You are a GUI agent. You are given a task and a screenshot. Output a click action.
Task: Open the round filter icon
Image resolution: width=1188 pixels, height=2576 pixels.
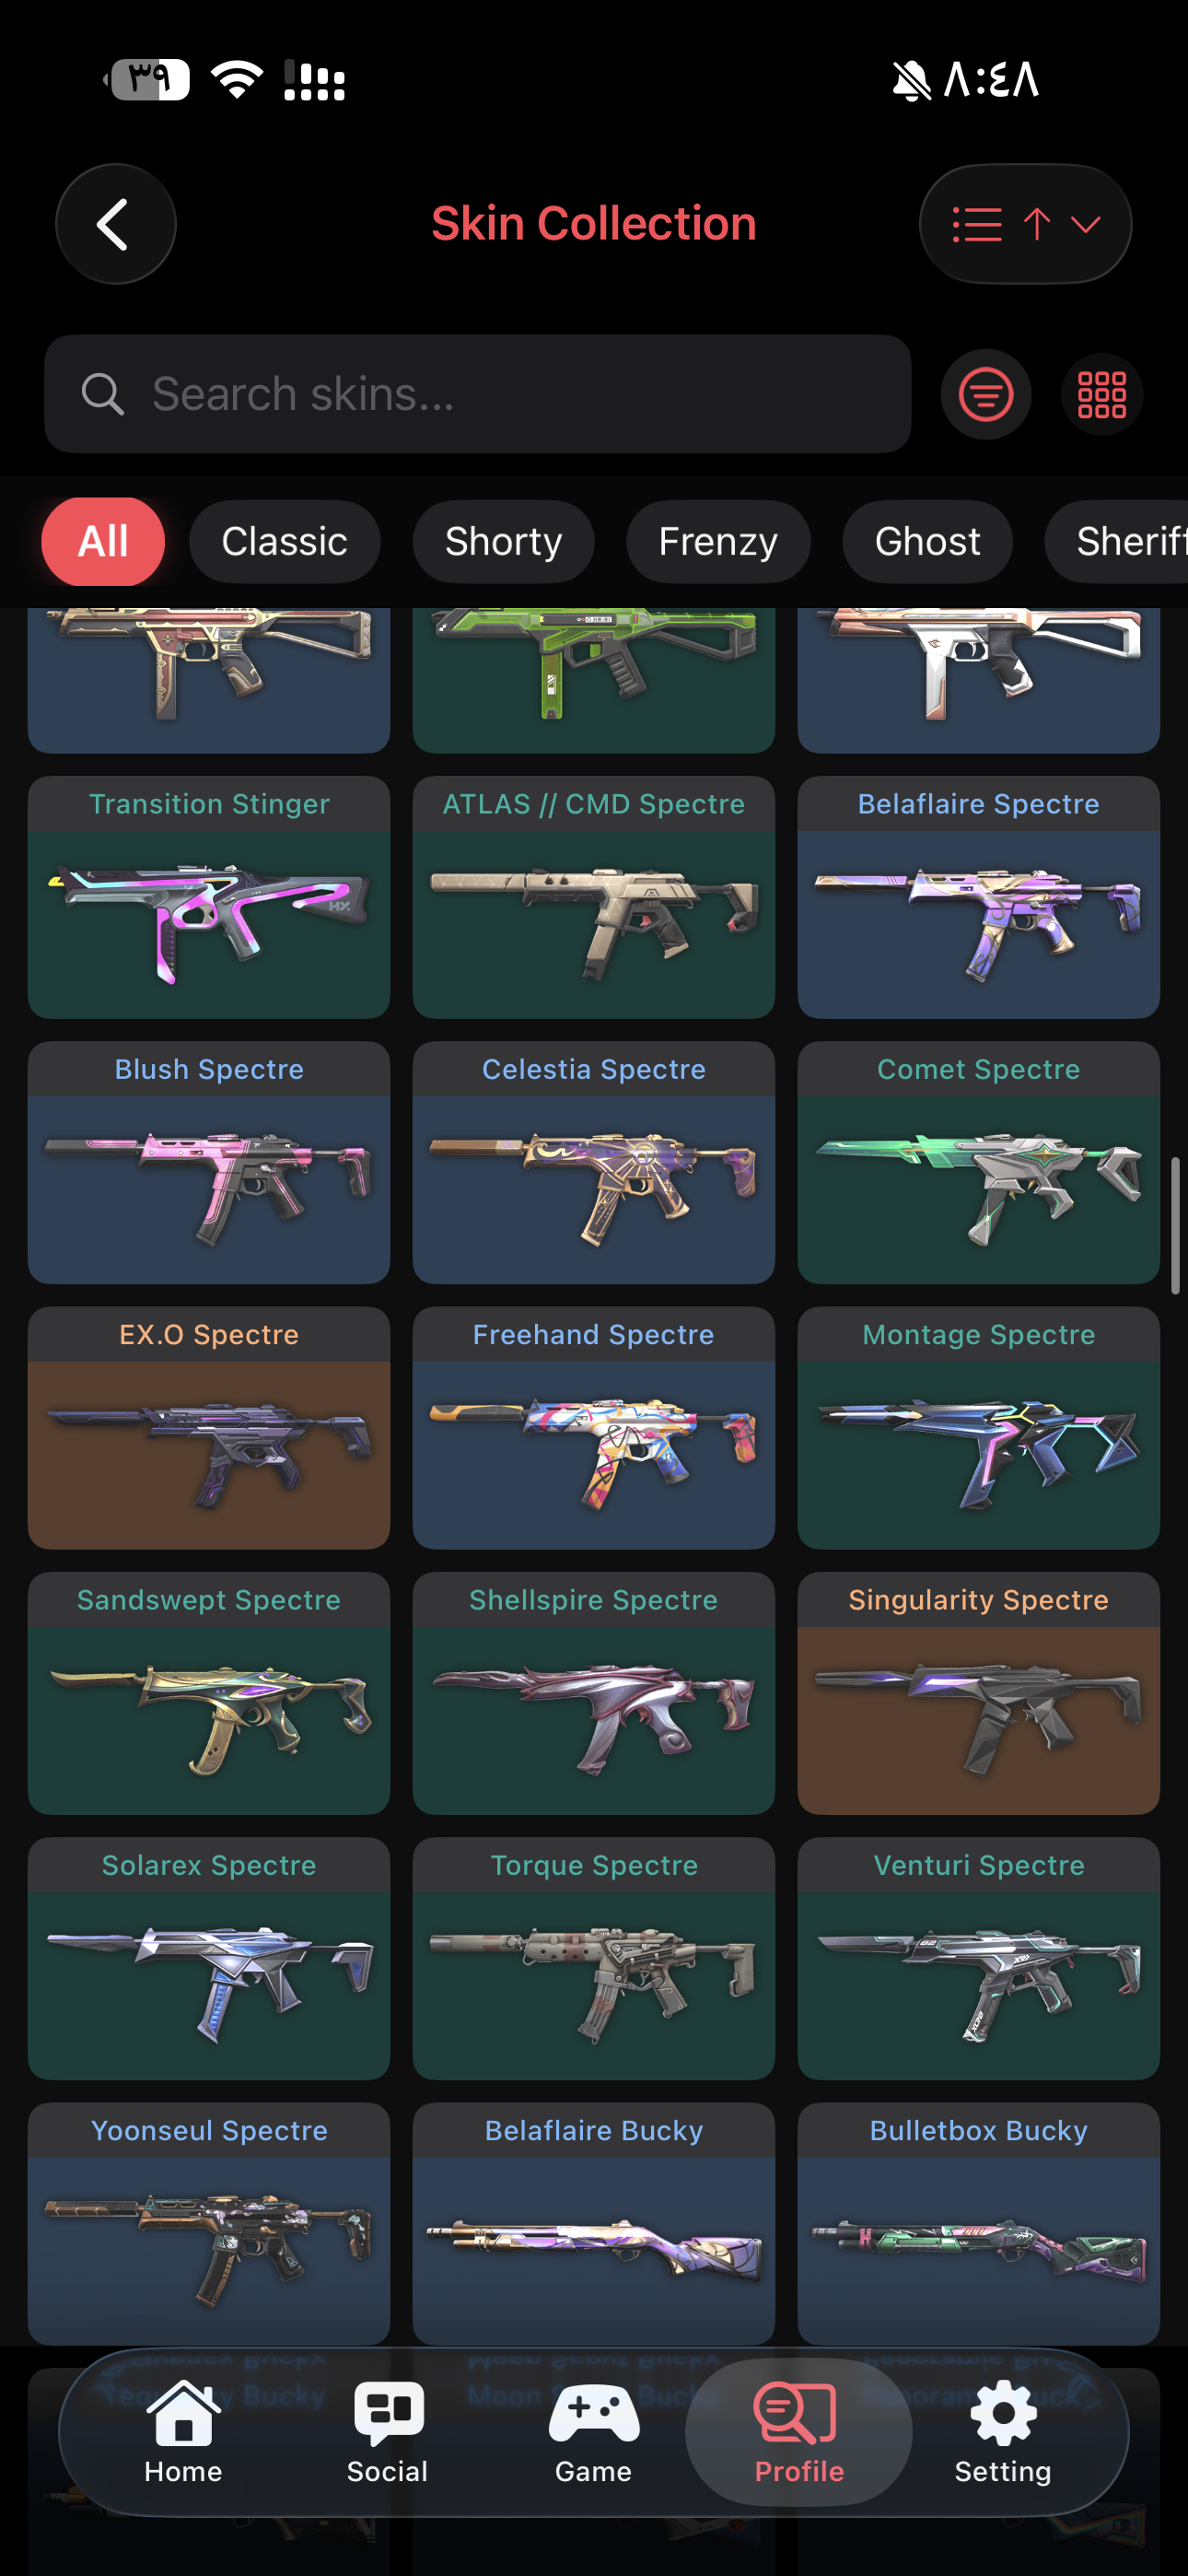[986, 394]
